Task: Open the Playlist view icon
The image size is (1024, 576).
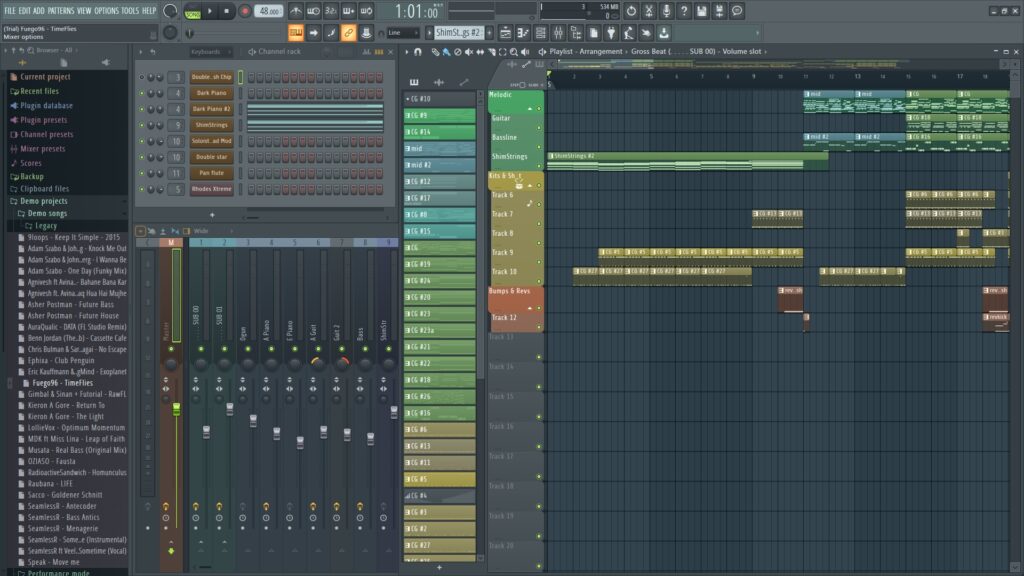Action: tap(505, 33)
